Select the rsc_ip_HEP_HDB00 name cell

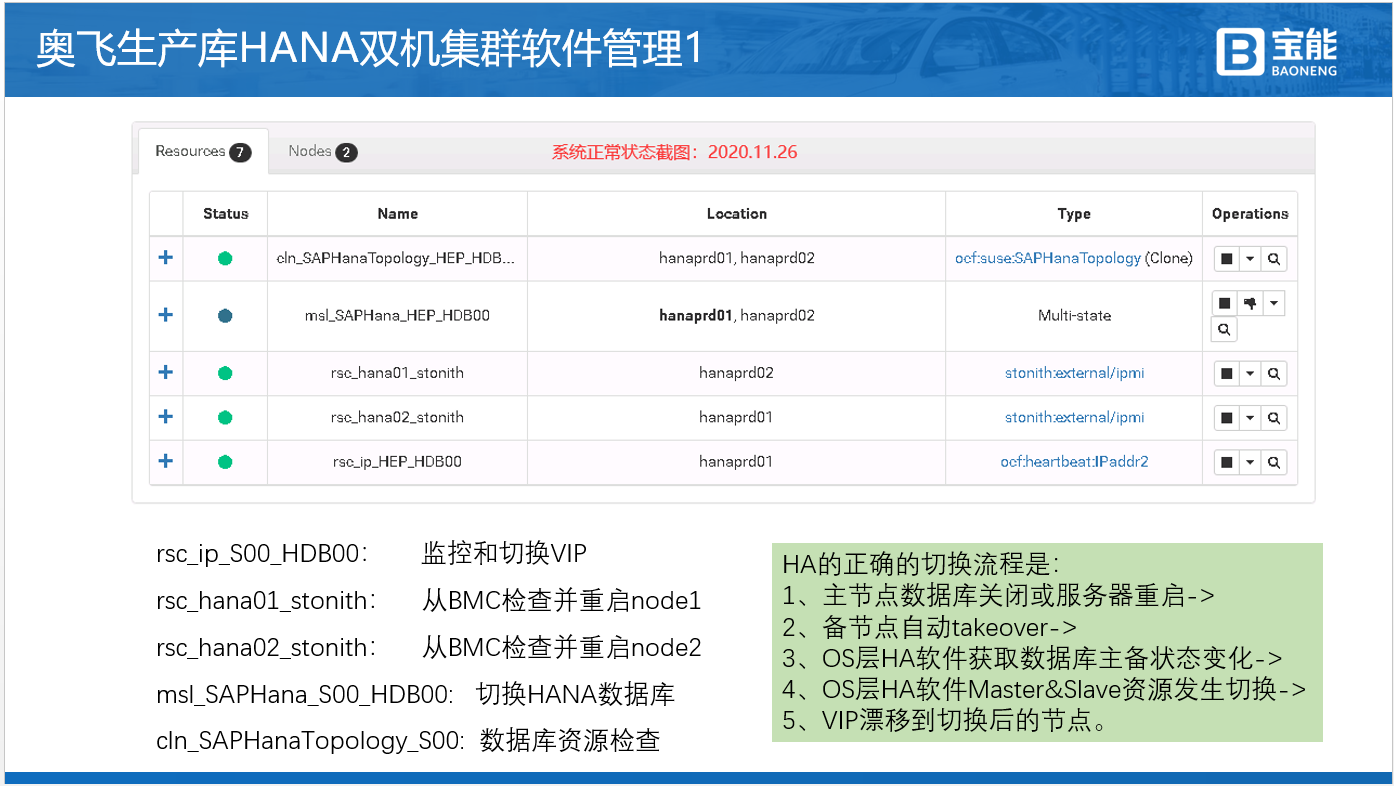(x=398, y=462)
